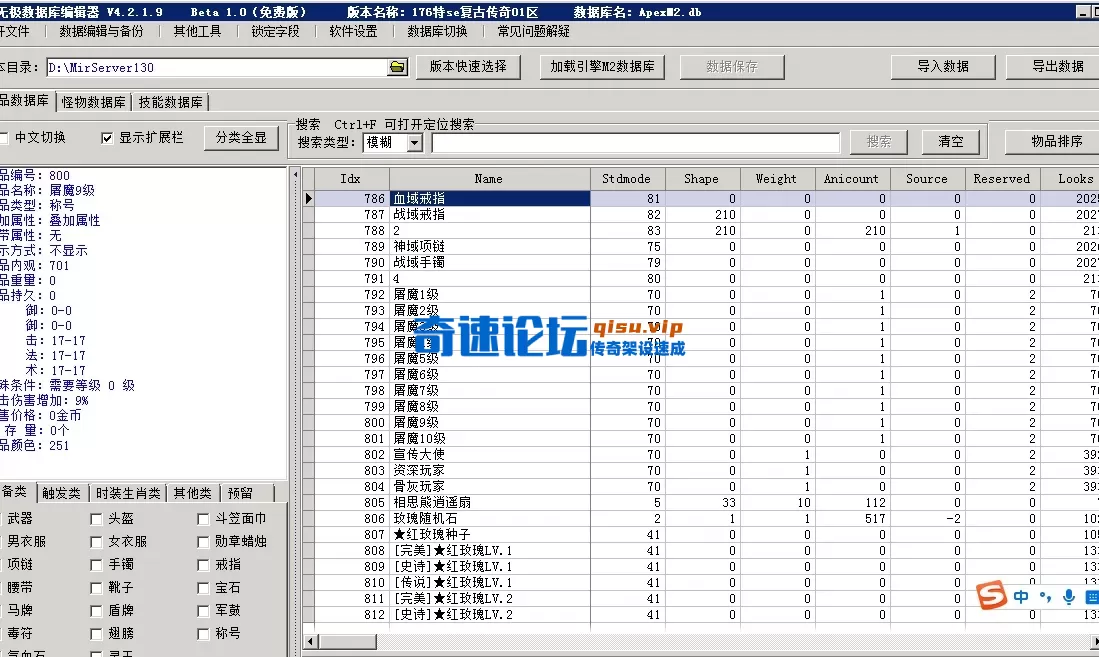This screenshot has width=1099, height=657.
Task: Open the 搜索类型 dropdown showing 模糊
Action: pyautogui.click(x=415, y=142)
